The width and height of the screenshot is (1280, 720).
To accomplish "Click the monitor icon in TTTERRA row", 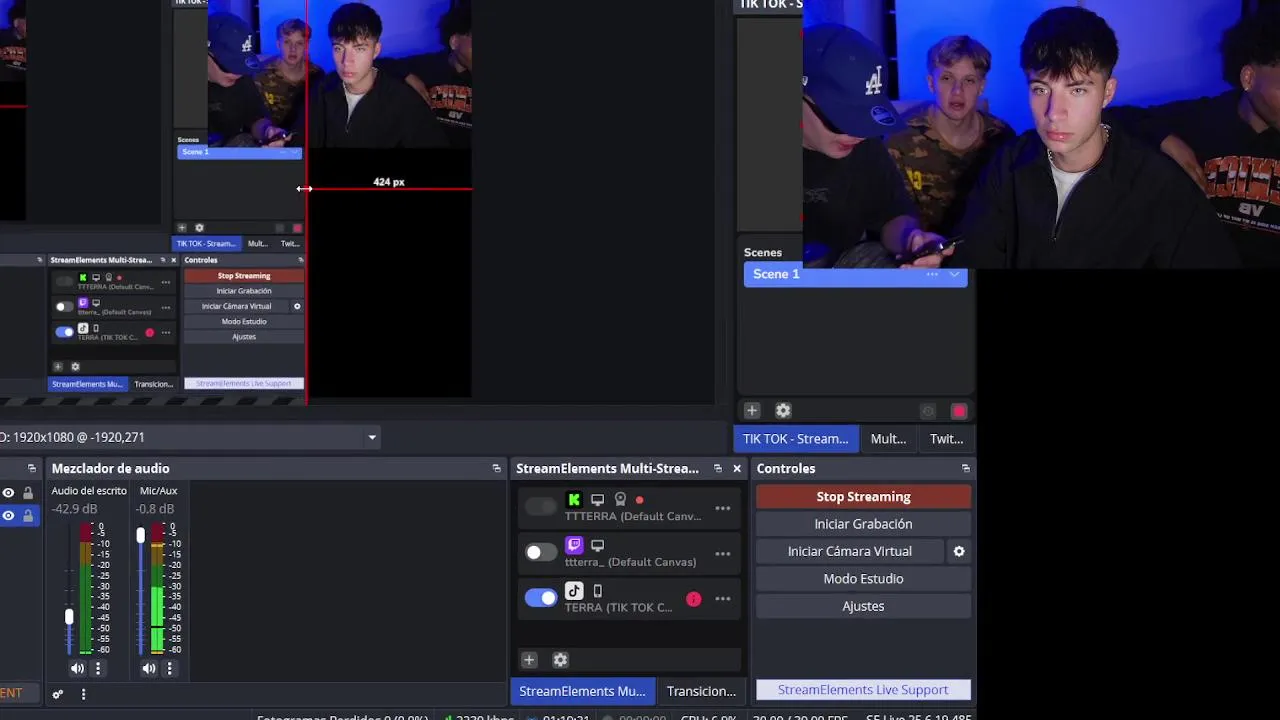I will click(597, 499).
